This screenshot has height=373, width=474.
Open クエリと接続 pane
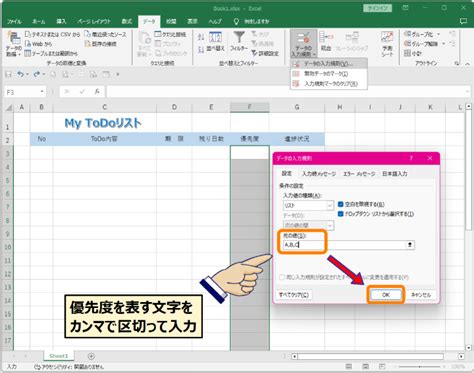point(170,34)
